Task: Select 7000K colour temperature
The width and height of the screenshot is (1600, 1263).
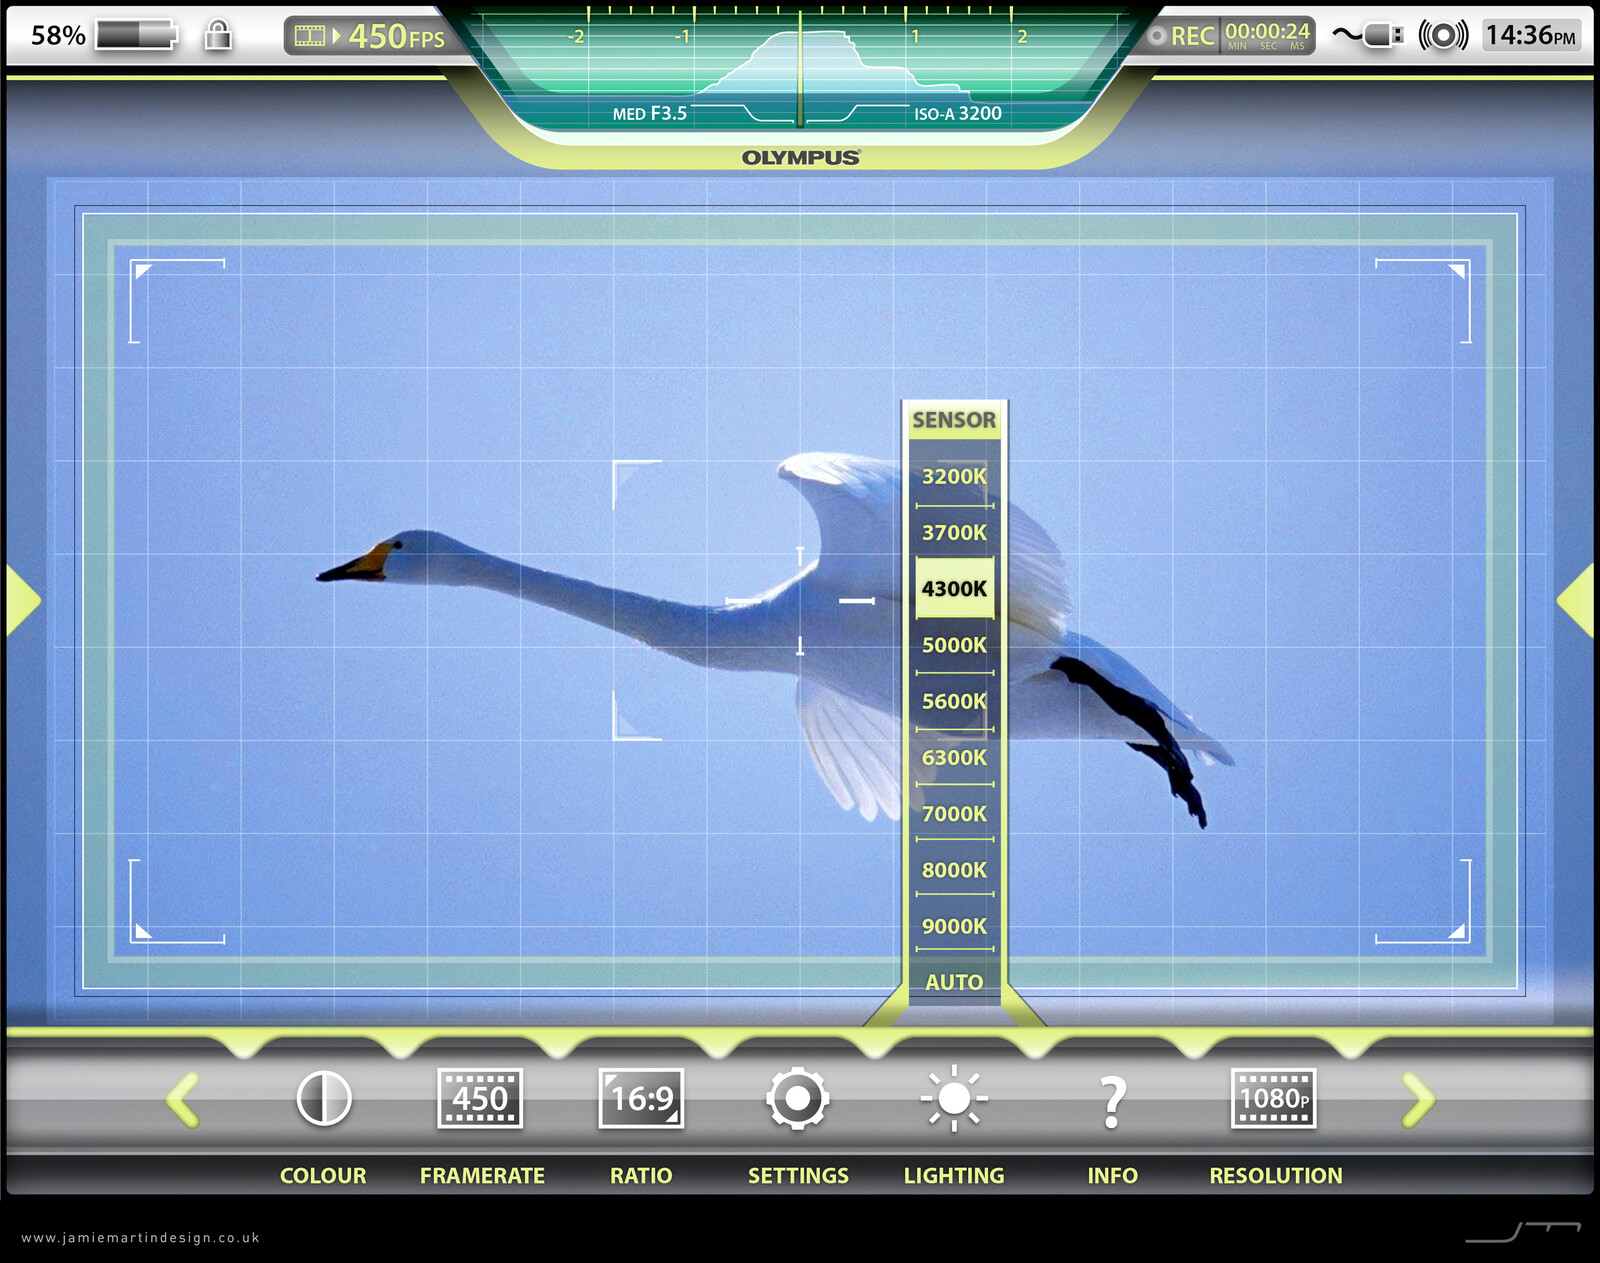Action: coord(954,814)
